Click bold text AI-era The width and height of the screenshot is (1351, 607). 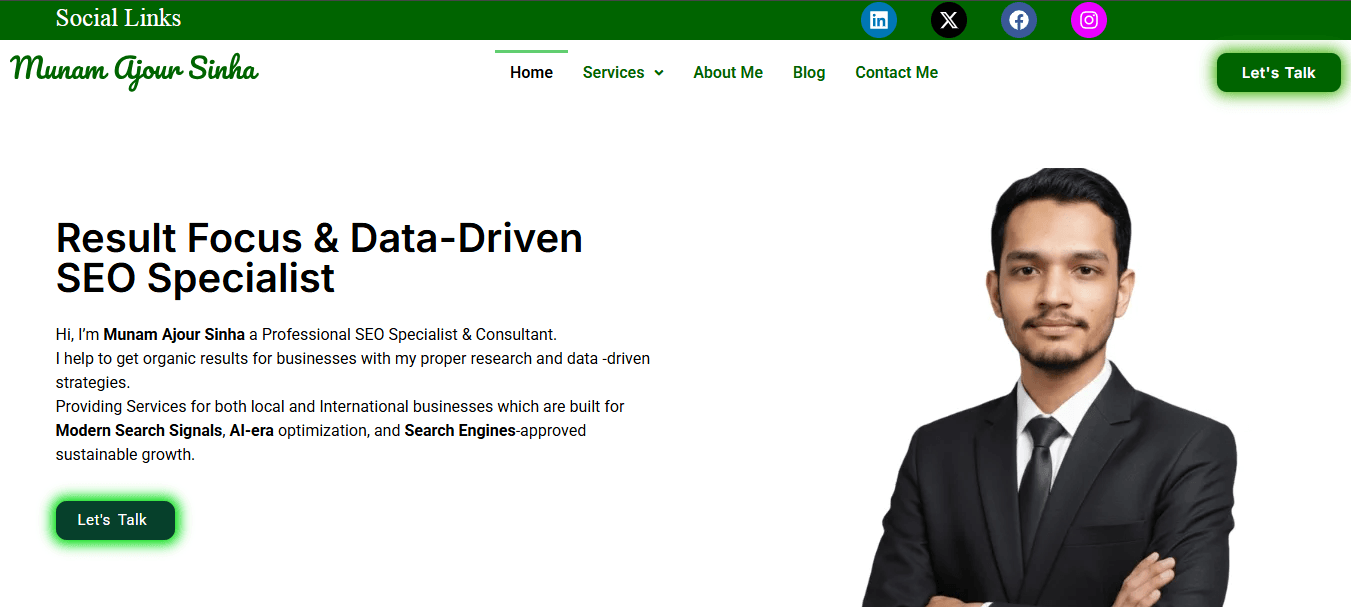251,431
